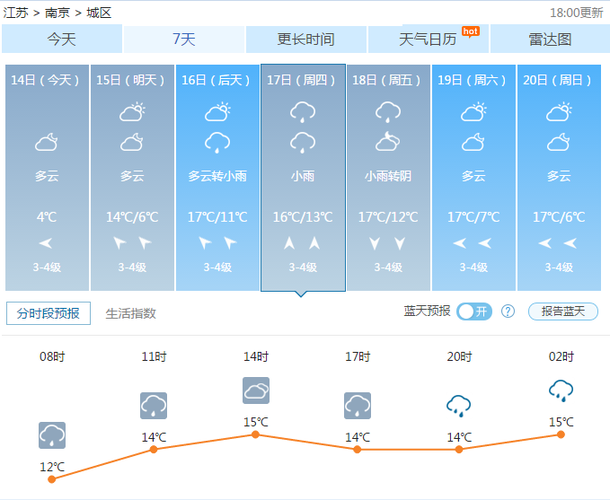
Task: Click the first south wind arrow for 18日
Action: [375, 243]
